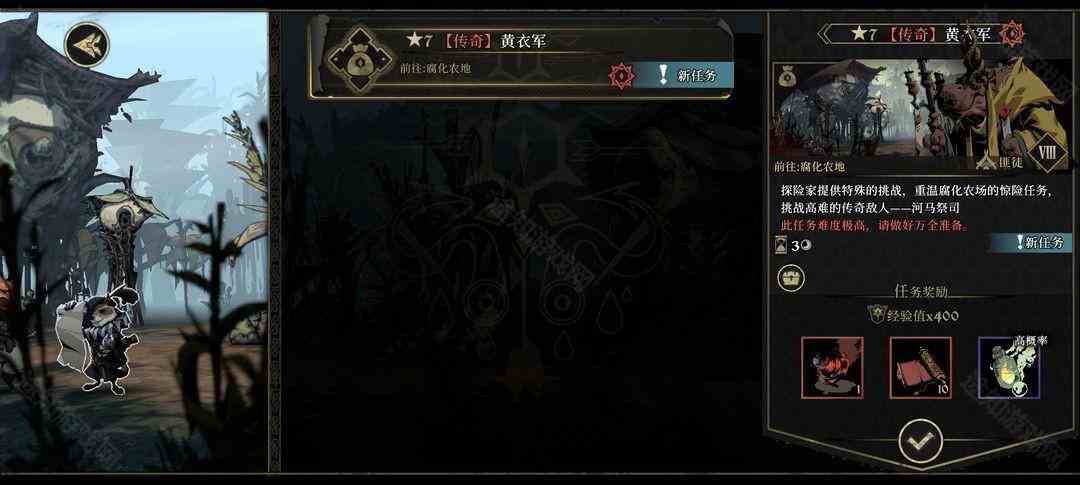Click the 新任务 label in the detail panel
This screenshot has height=485, width=1080.
click(1032, 242)
